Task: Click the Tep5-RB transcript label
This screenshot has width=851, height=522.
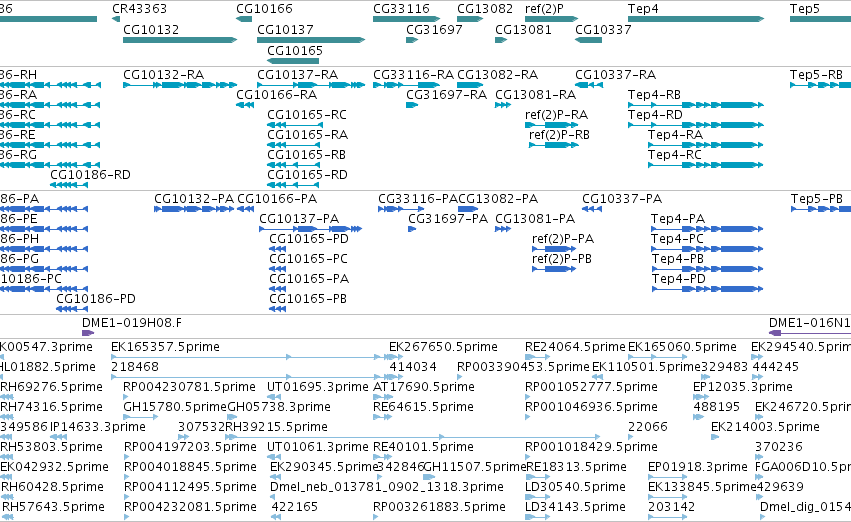Action: pos(816,74)
